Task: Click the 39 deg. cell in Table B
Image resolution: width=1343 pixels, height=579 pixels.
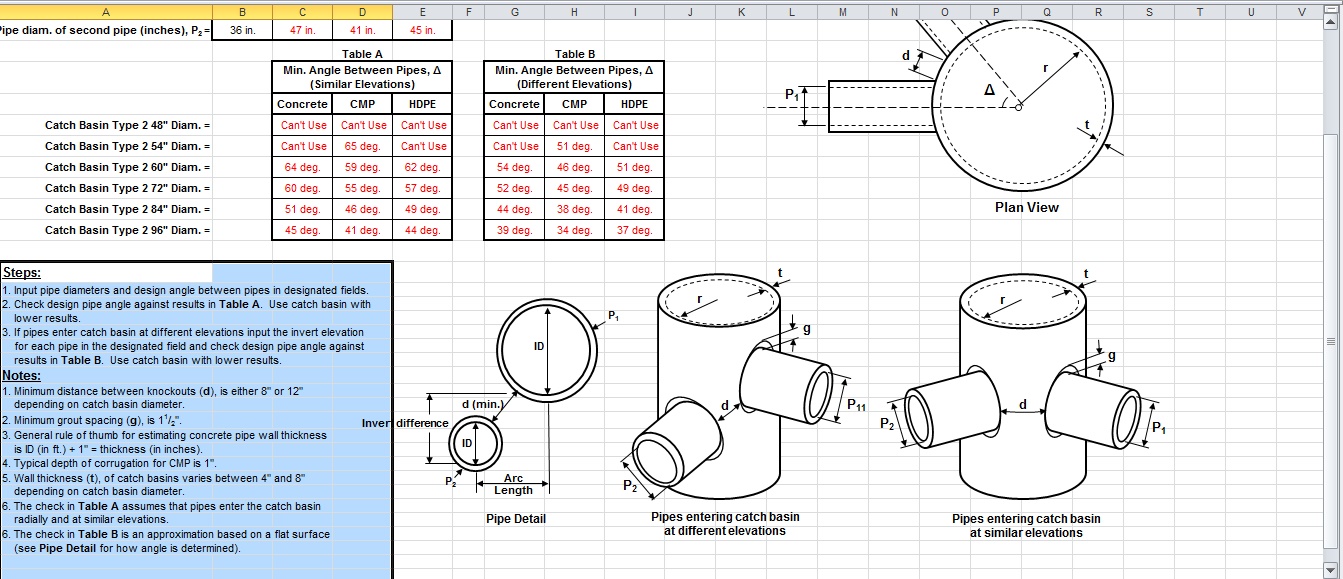Action: pos(514,229)
